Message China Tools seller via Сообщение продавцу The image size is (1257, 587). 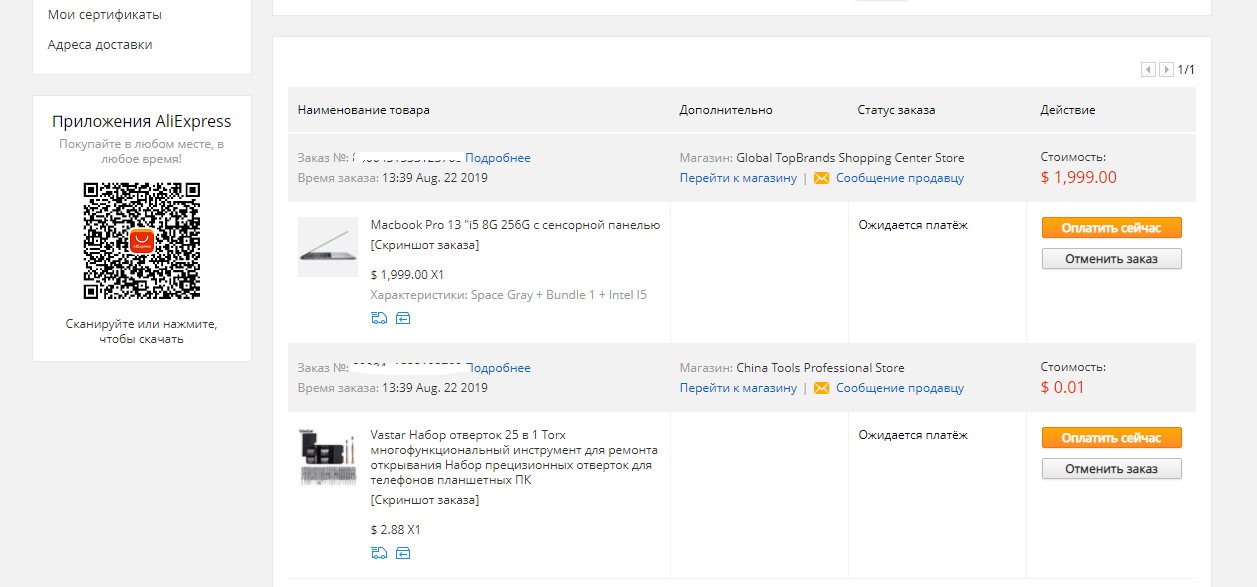click(900, 388)
